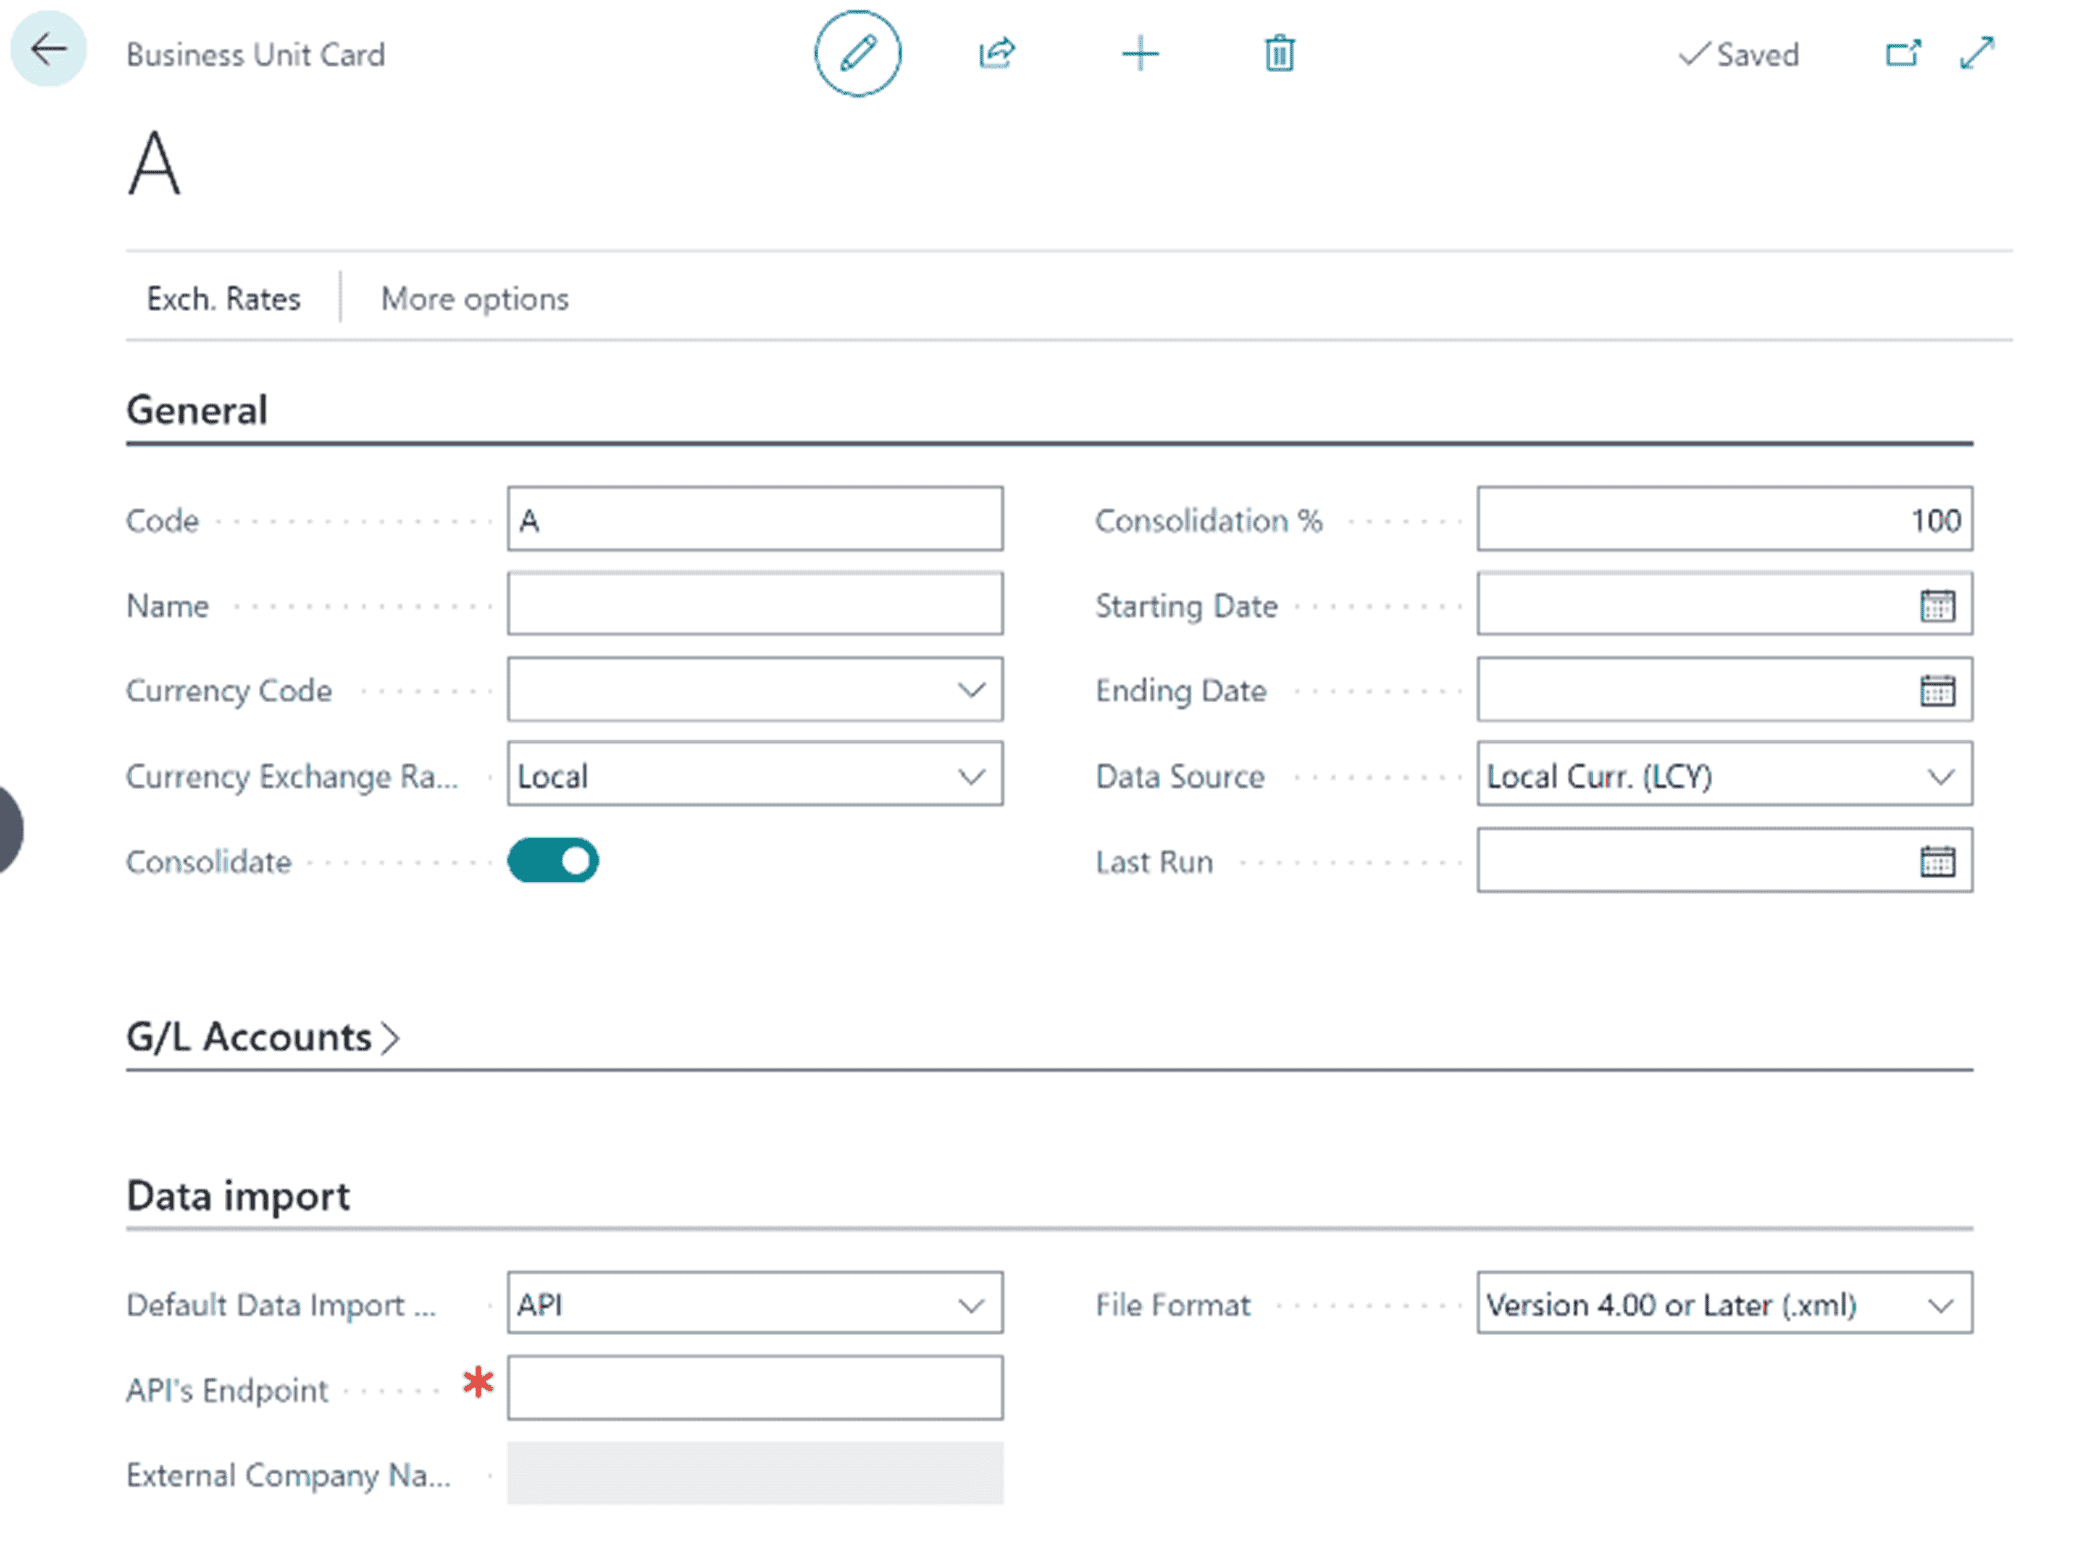
Task: Click the API's Endpoint input field
Action: [755, 1386]
